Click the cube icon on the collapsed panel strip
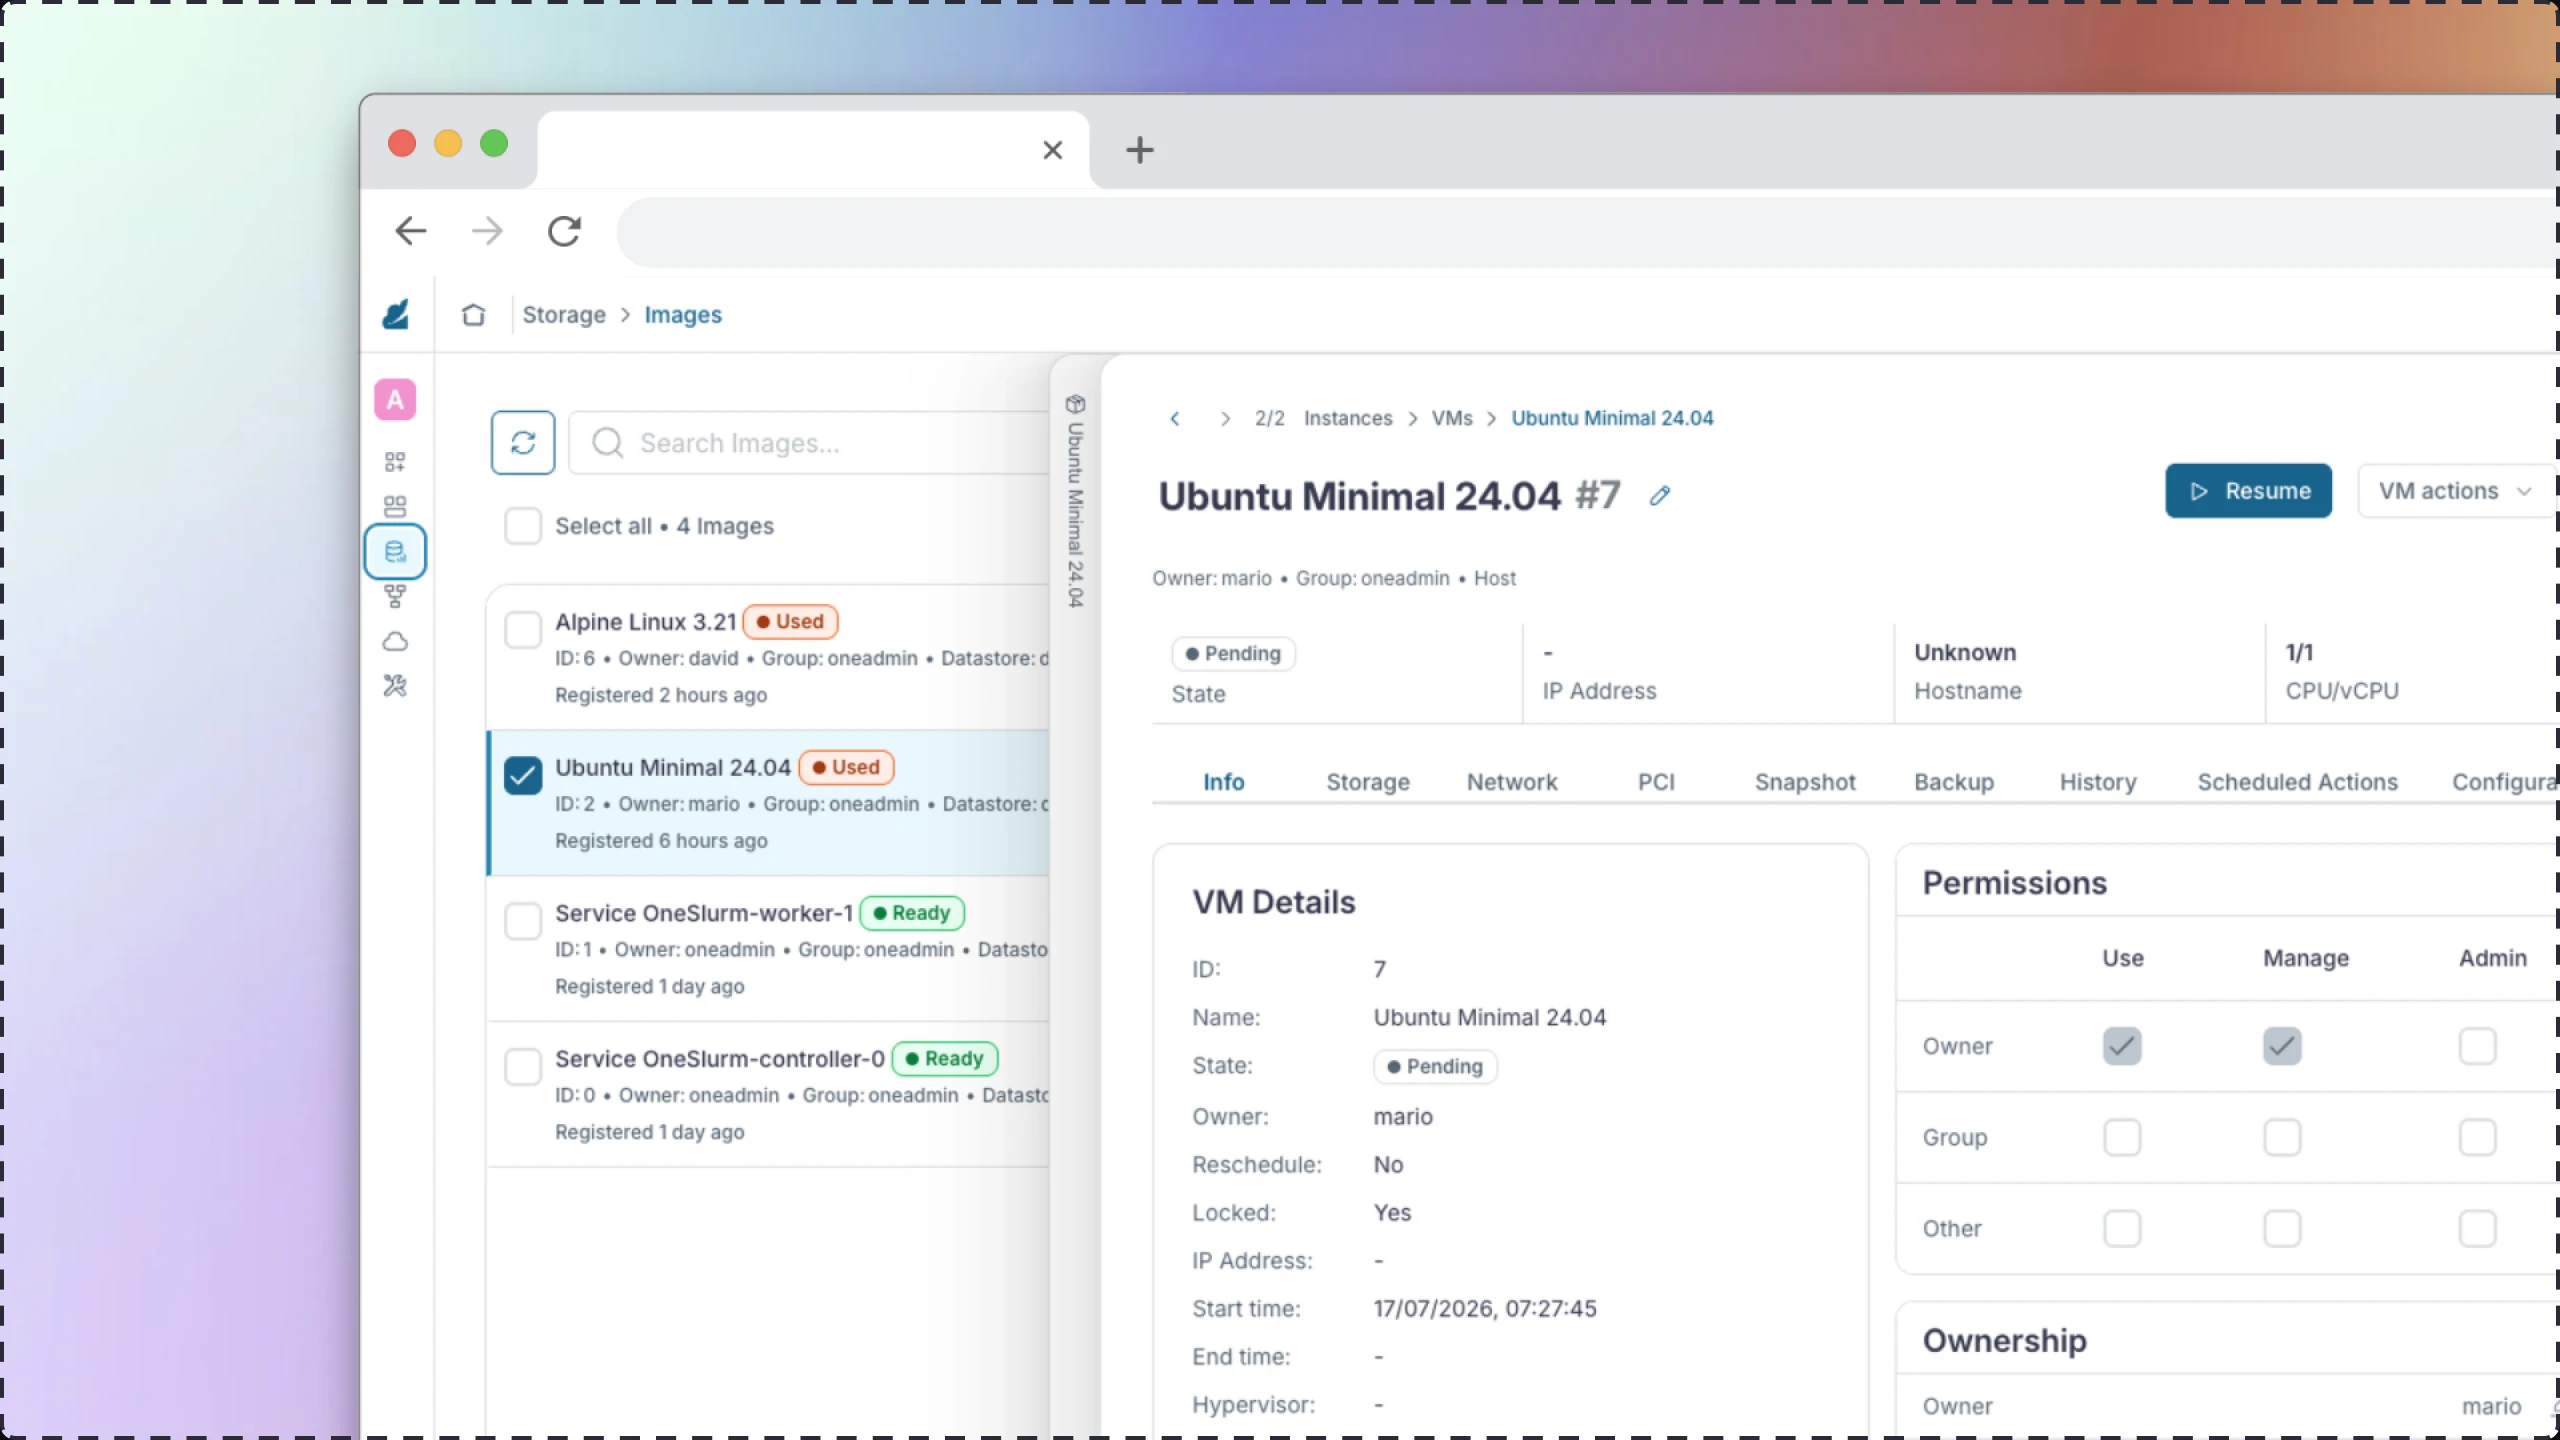 (1075, 404)
